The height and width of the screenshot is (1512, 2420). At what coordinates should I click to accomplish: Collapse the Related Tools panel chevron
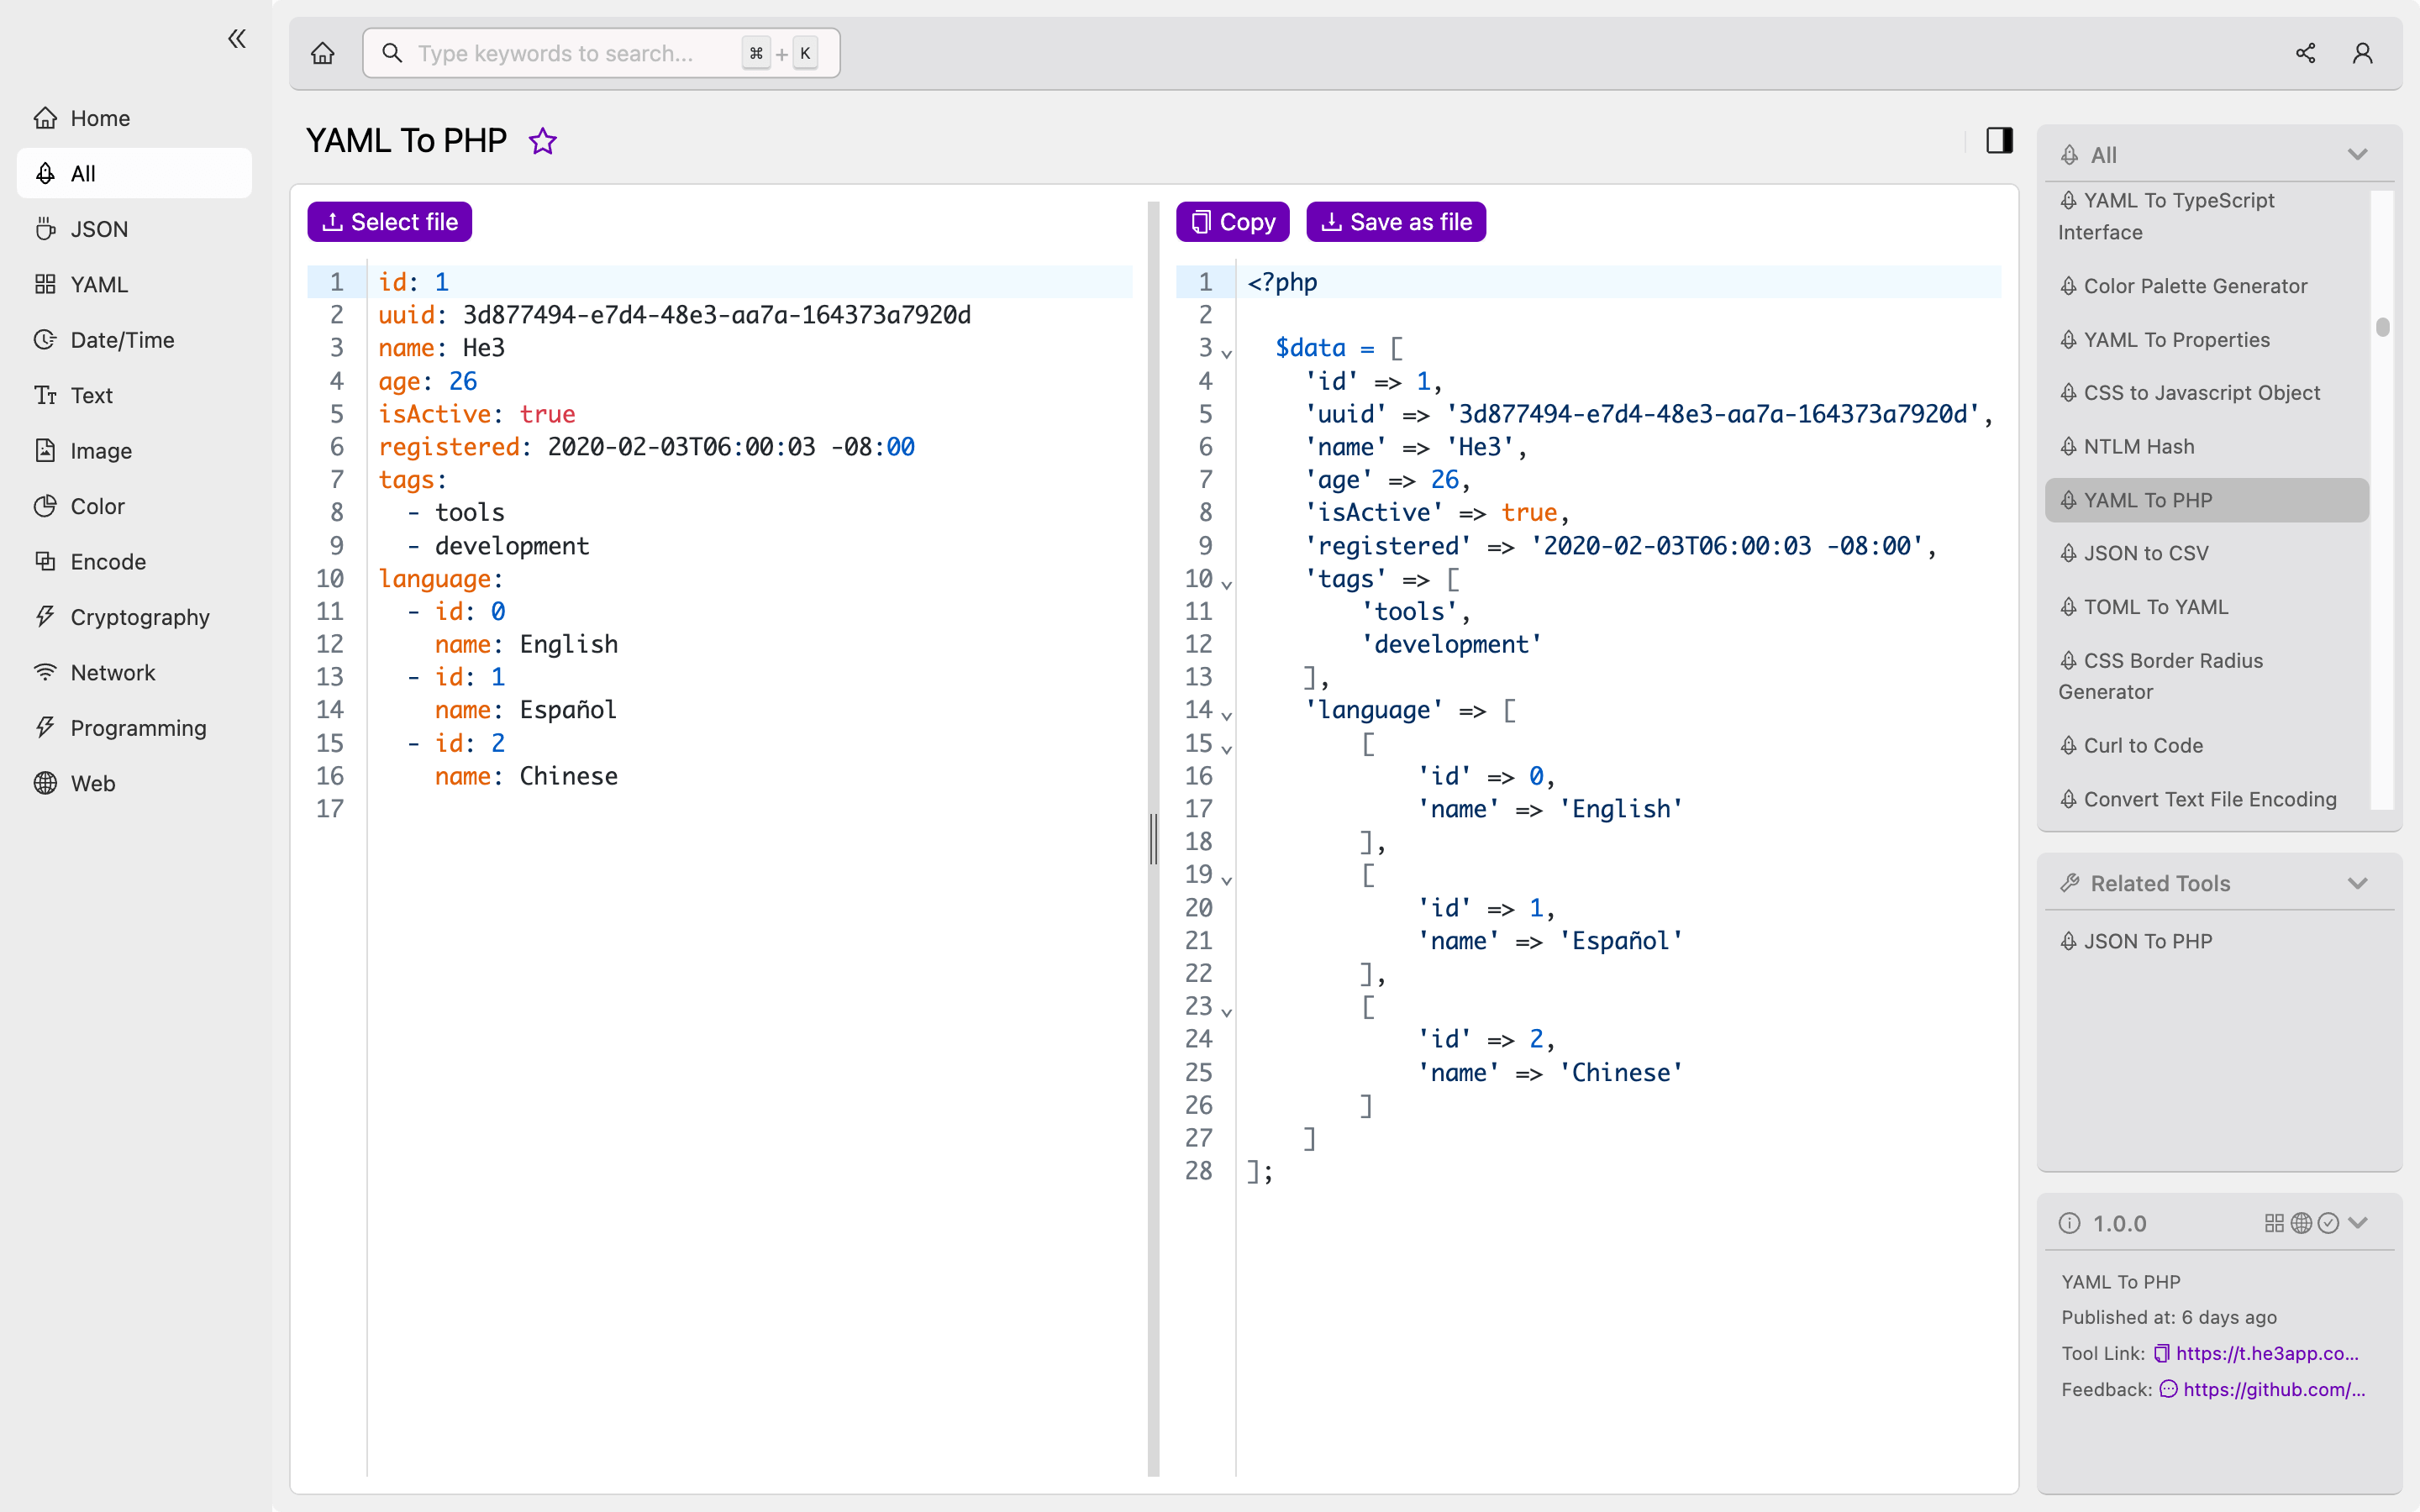[x=2358, y=884]
